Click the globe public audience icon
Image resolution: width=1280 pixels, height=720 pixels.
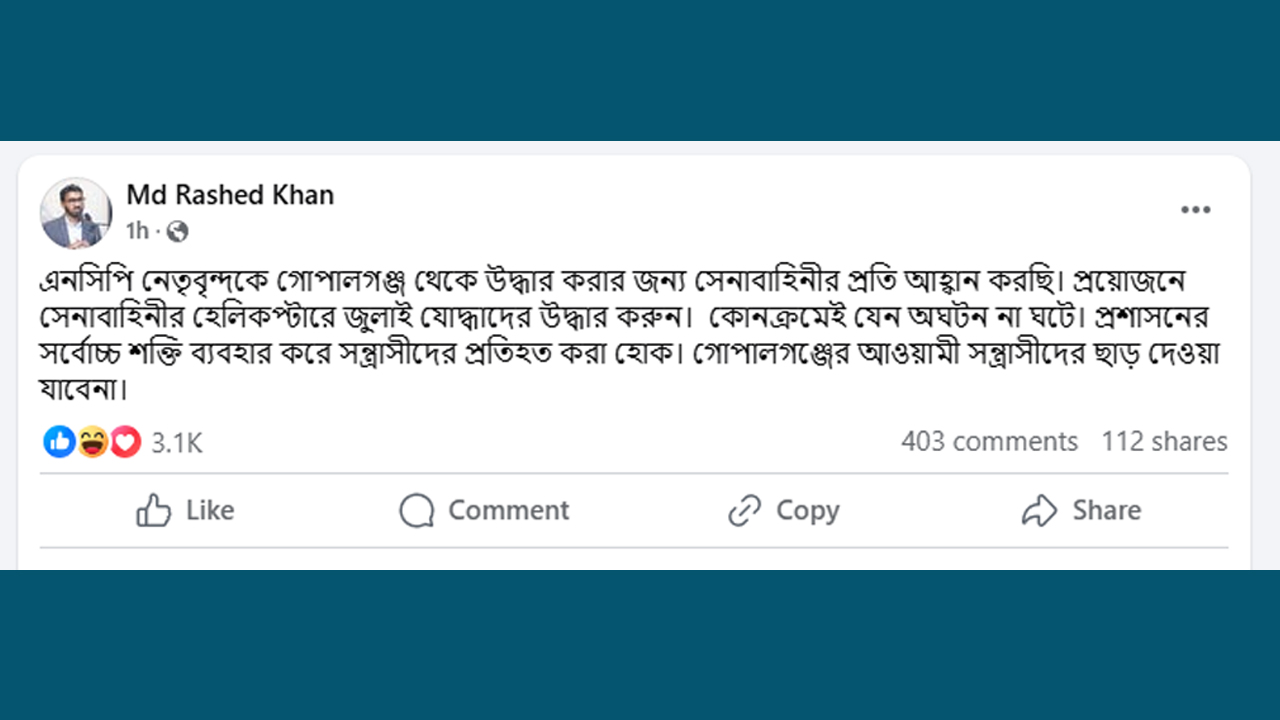pos(178,231)
